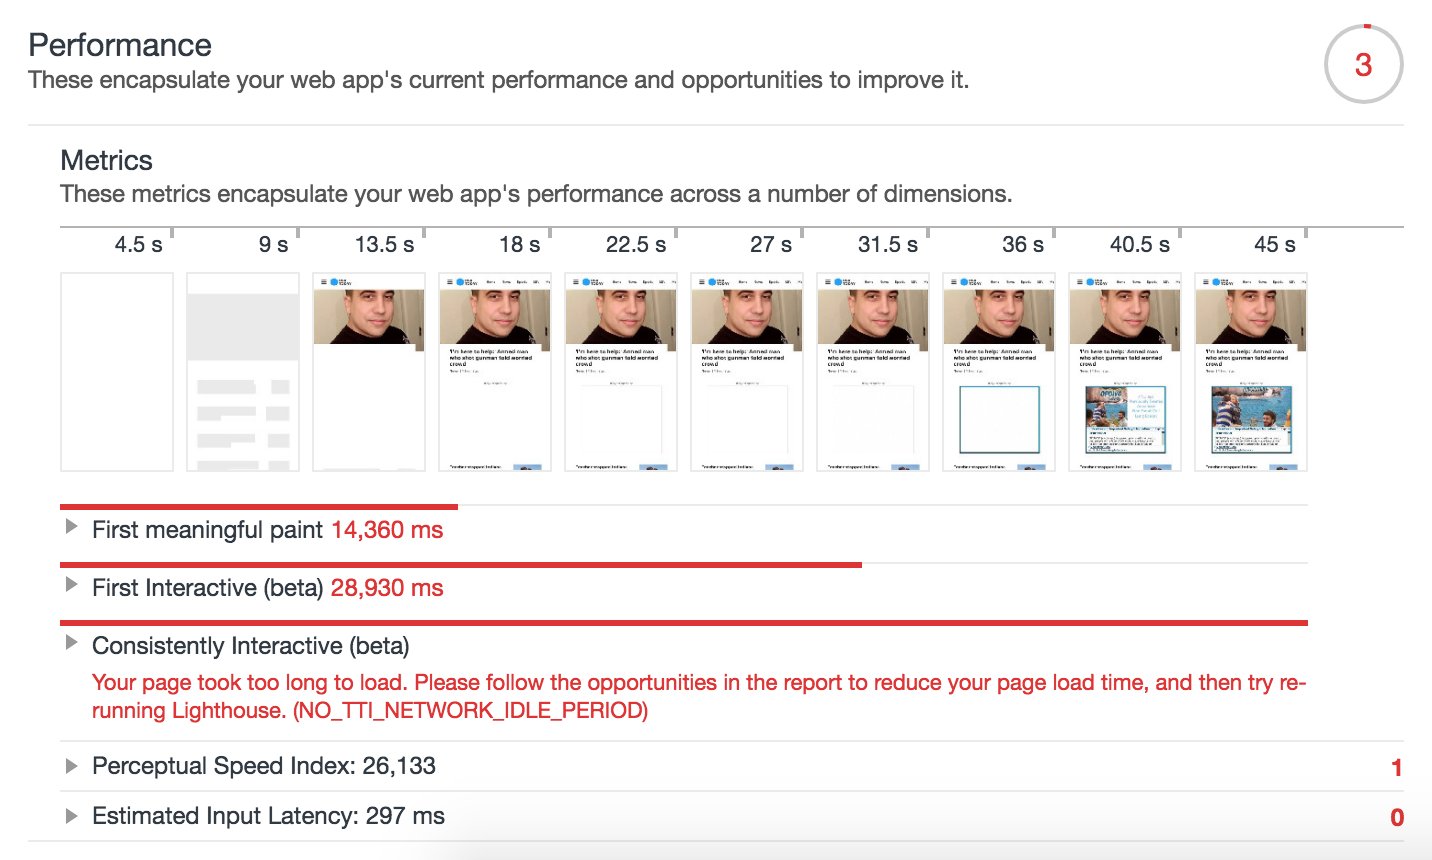Open the final 45 s filmstrip screenshot

click(1251, 371)
